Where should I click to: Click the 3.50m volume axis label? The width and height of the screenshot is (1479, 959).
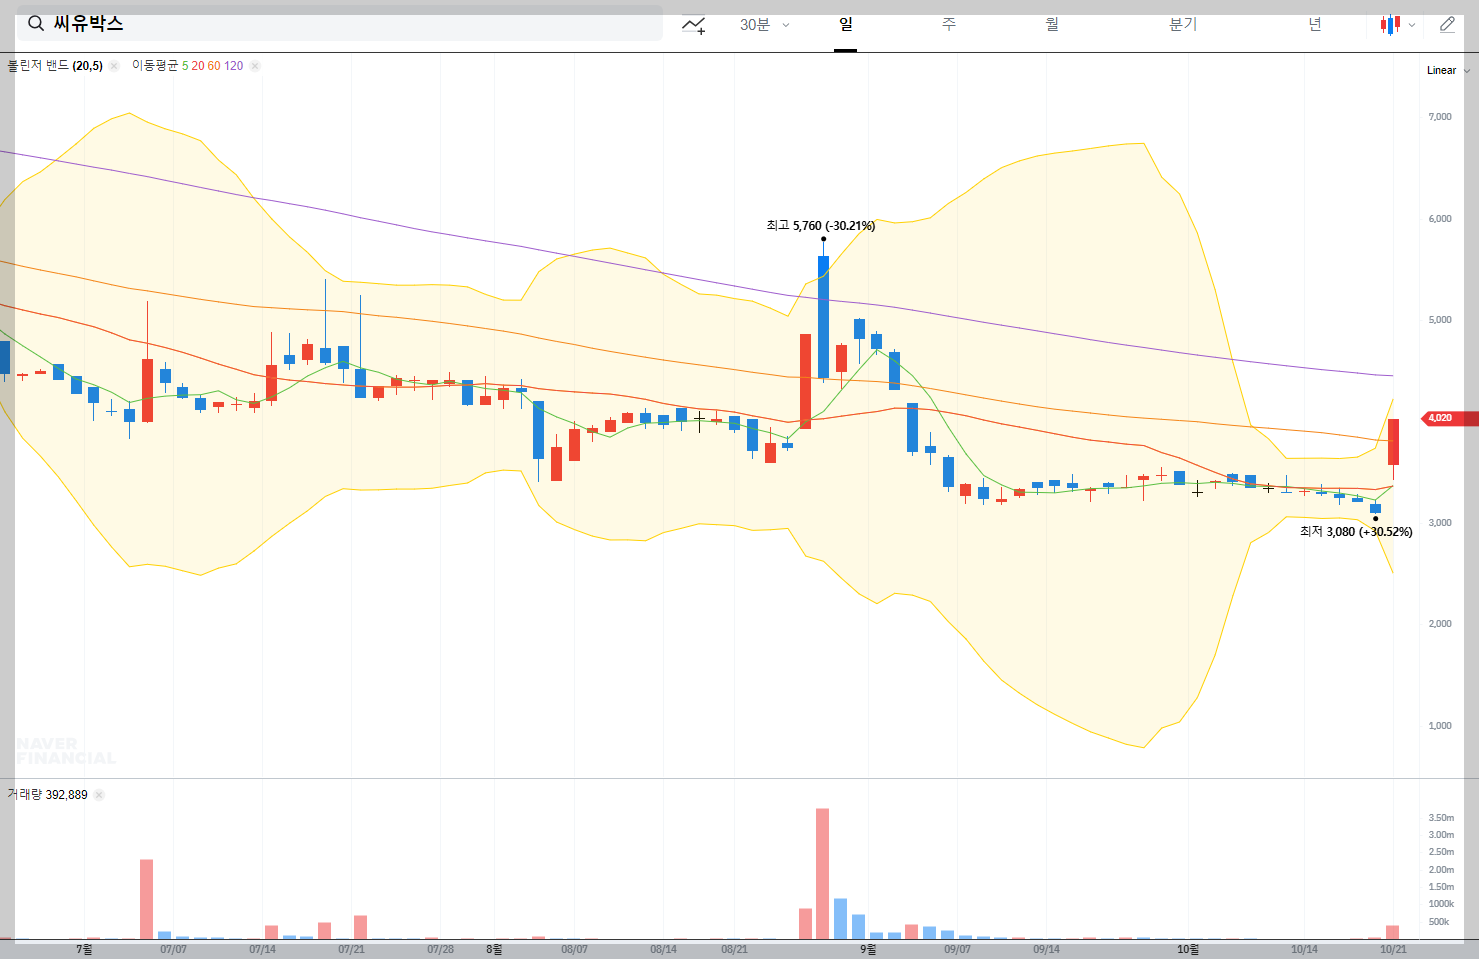(1441, 818)
